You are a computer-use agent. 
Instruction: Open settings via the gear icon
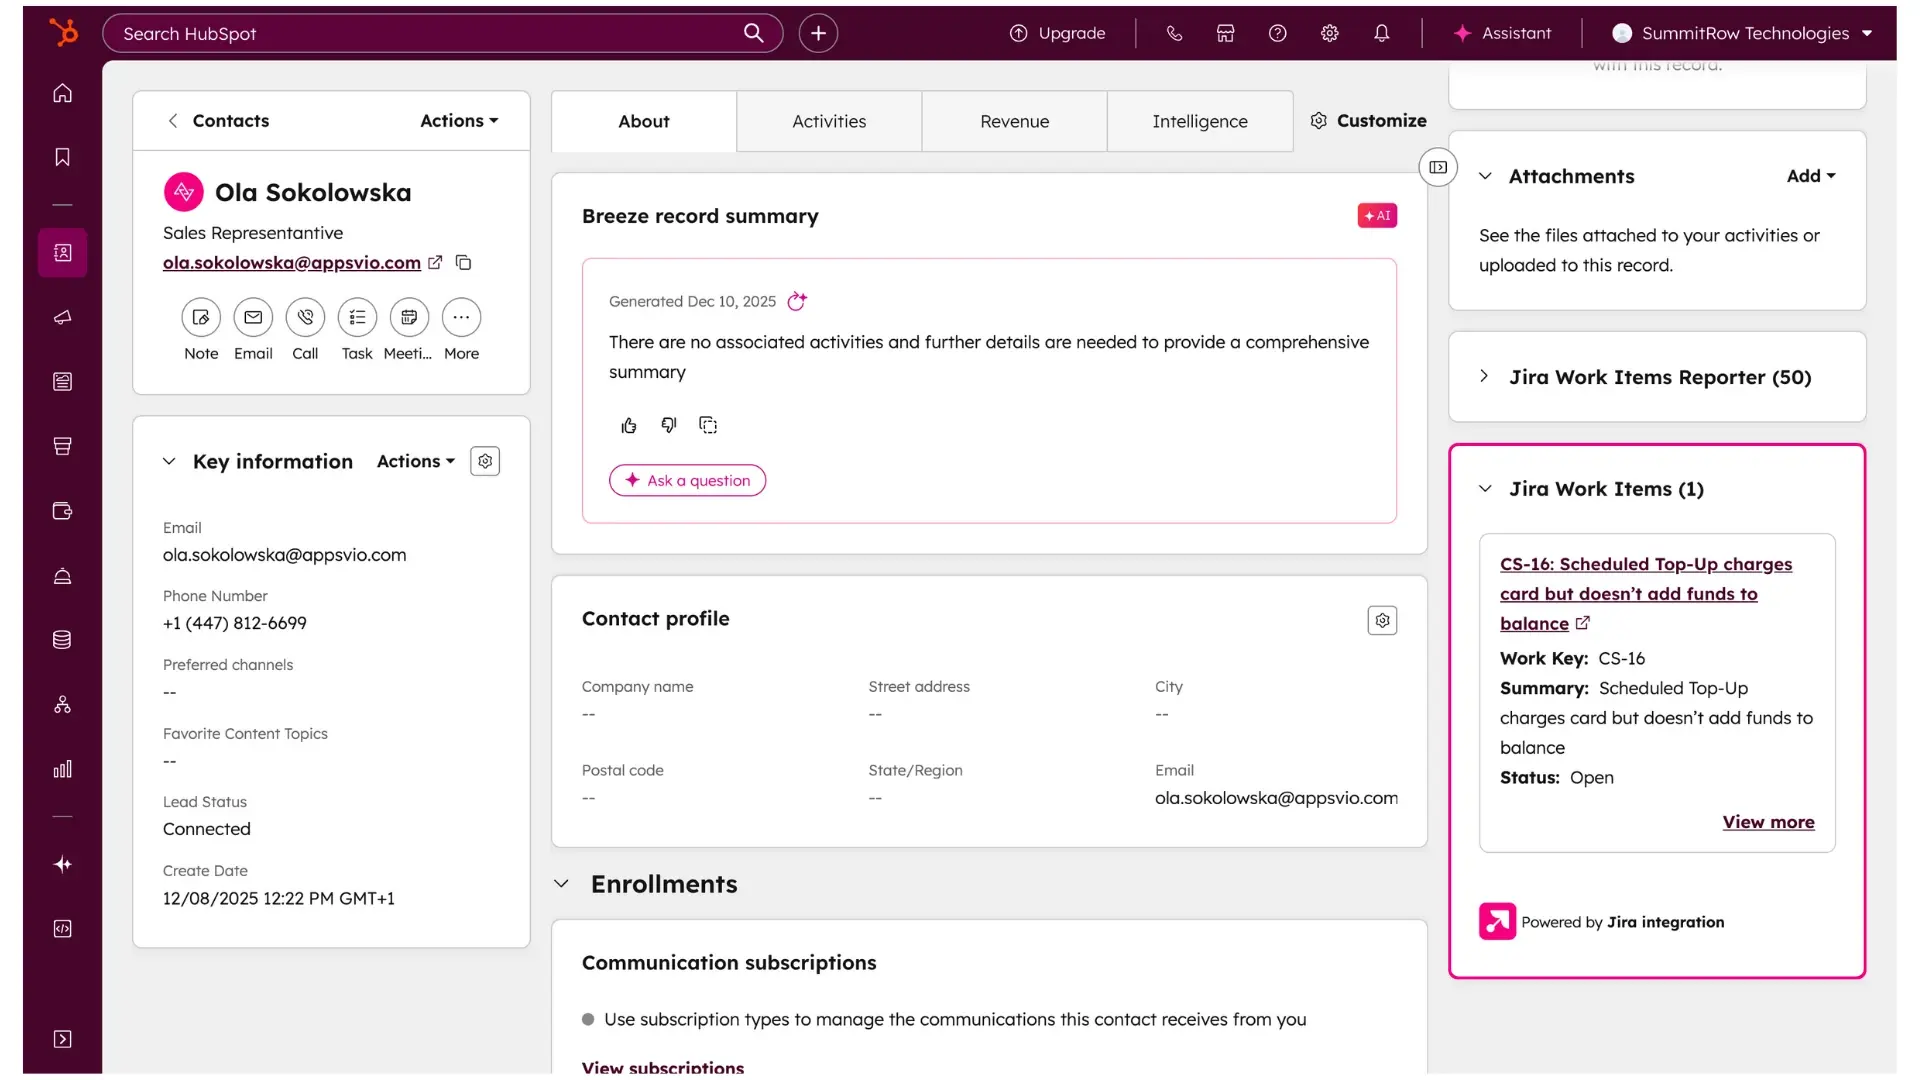click(1329, 33)
